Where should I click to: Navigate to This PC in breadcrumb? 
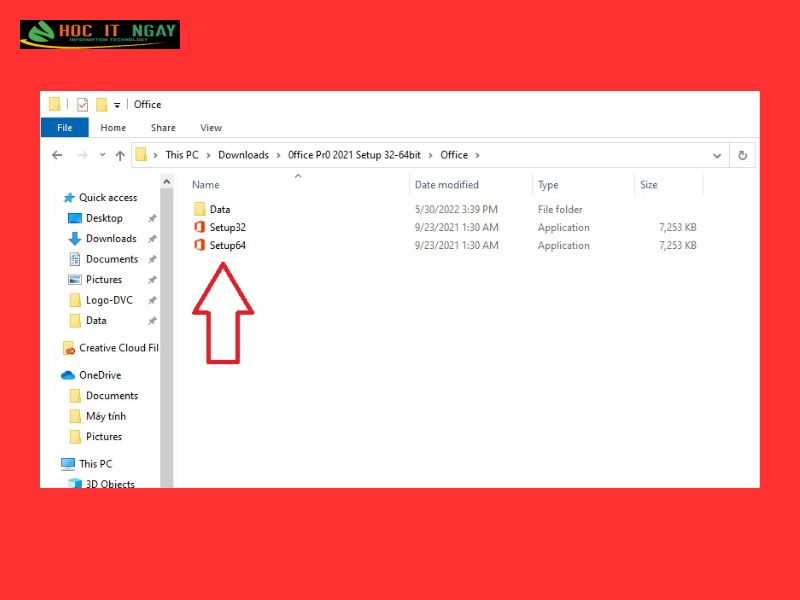(182, 155)
